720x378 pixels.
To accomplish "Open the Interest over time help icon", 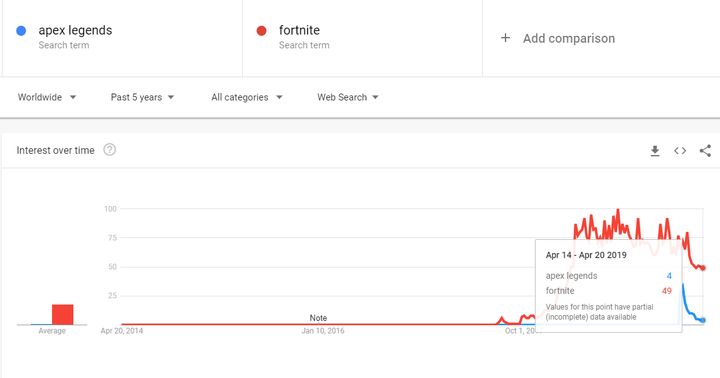I will pyautogui.click(x=109, y=150).
